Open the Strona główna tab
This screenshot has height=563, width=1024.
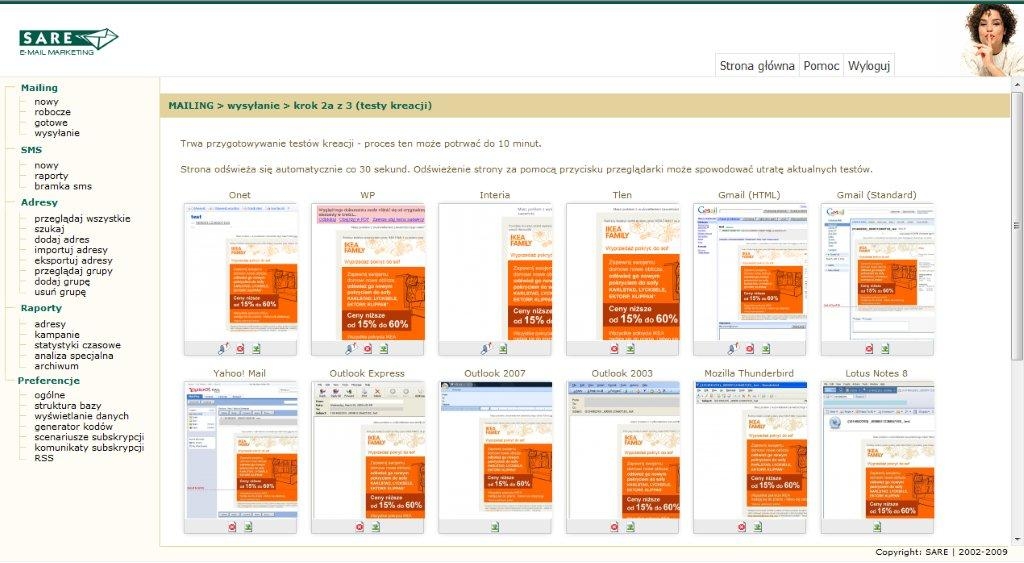pos(757,66)
